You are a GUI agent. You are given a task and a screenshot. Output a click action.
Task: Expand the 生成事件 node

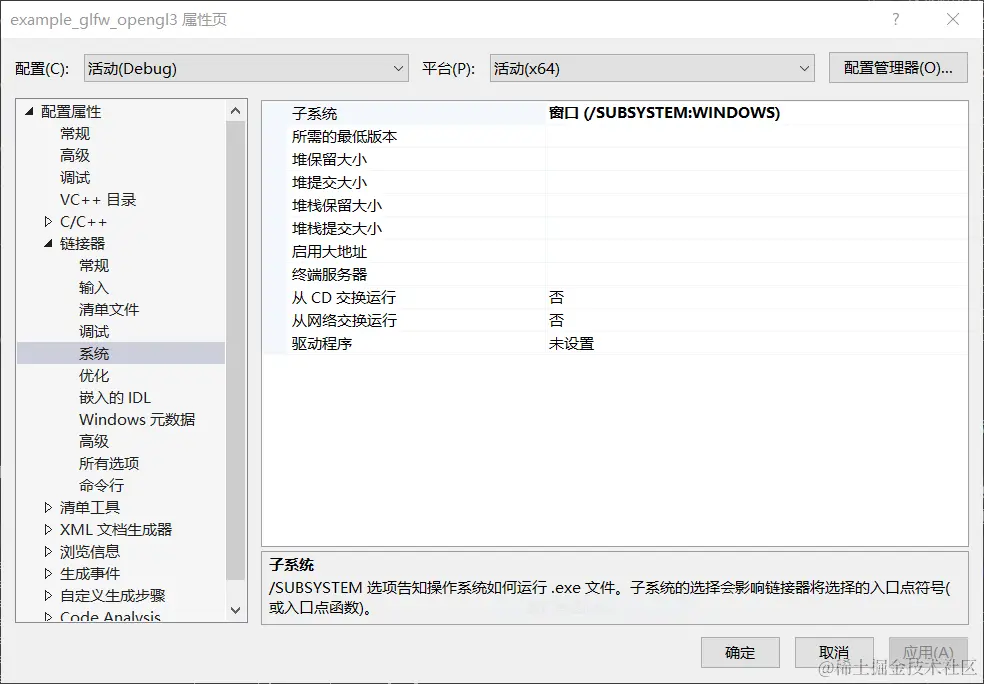[48, 574]
